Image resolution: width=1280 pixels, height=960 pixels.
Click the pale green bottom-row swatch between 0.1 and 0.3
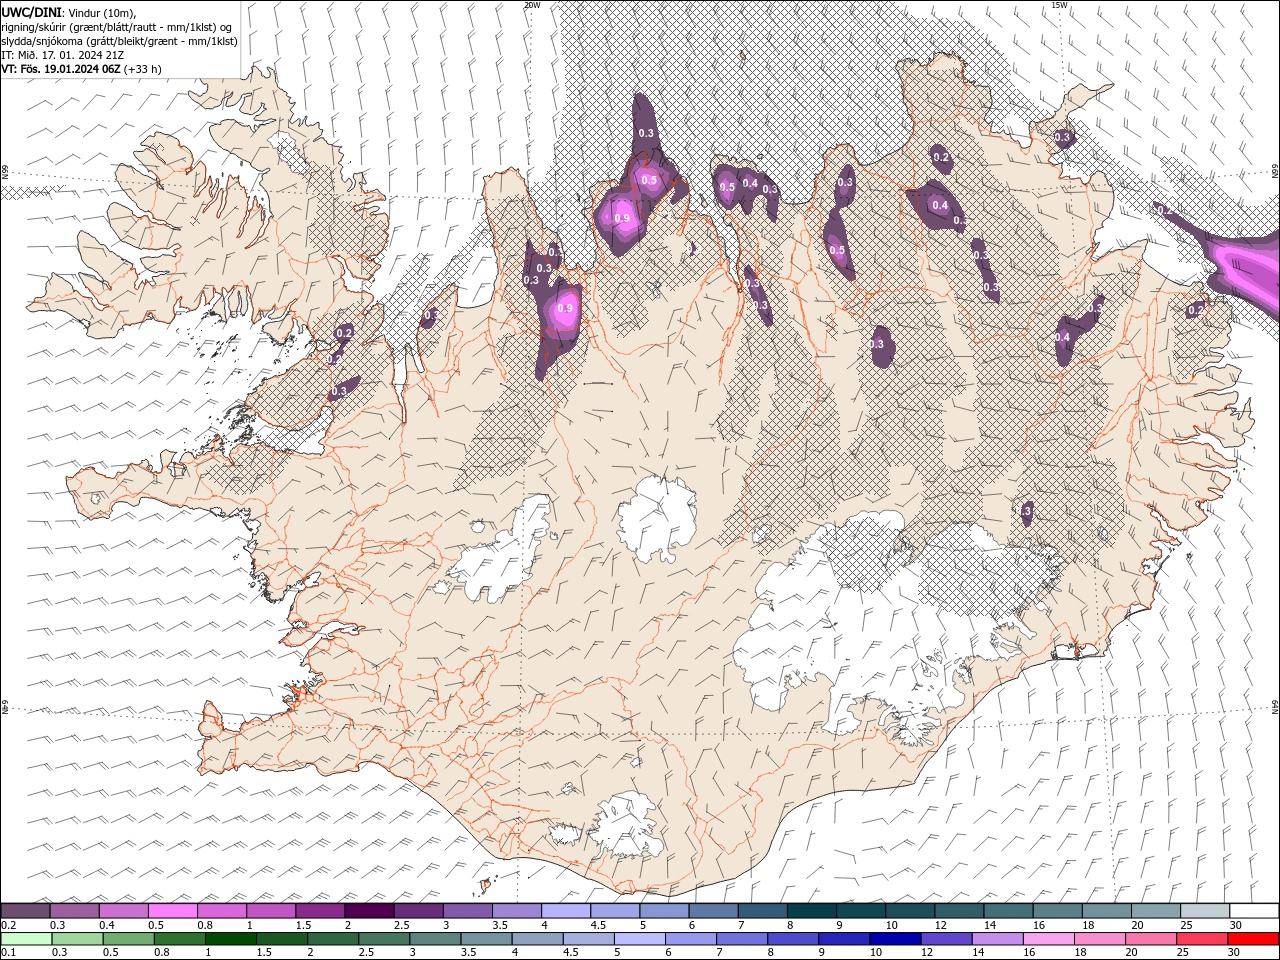(x=27, y=939)
